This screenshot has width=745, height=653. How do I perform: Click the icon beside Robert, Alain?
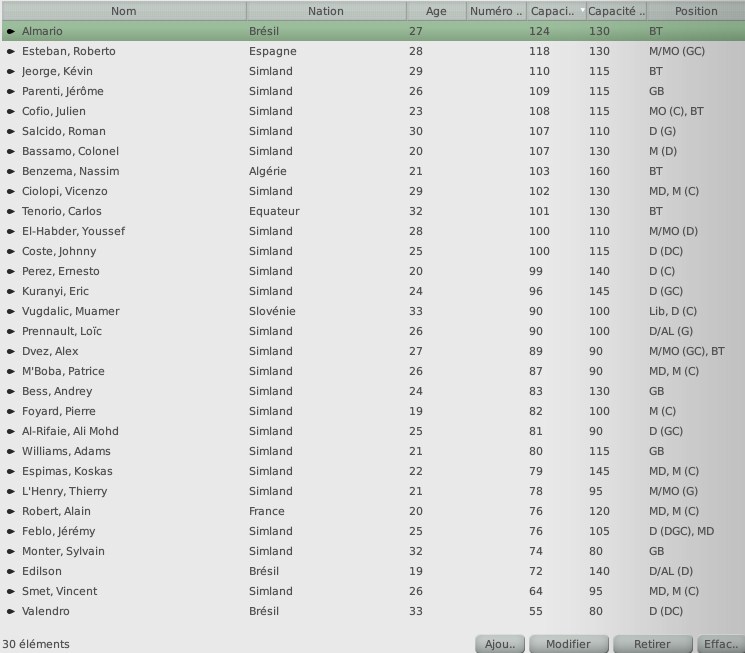coord(11,512)
